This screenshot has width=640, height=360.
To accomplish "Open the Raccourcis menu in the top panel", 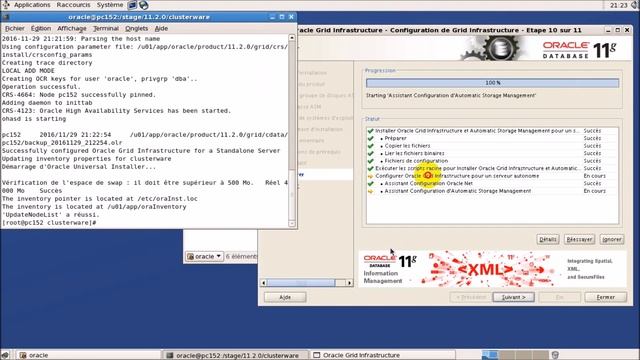I will tap(73, 5).
